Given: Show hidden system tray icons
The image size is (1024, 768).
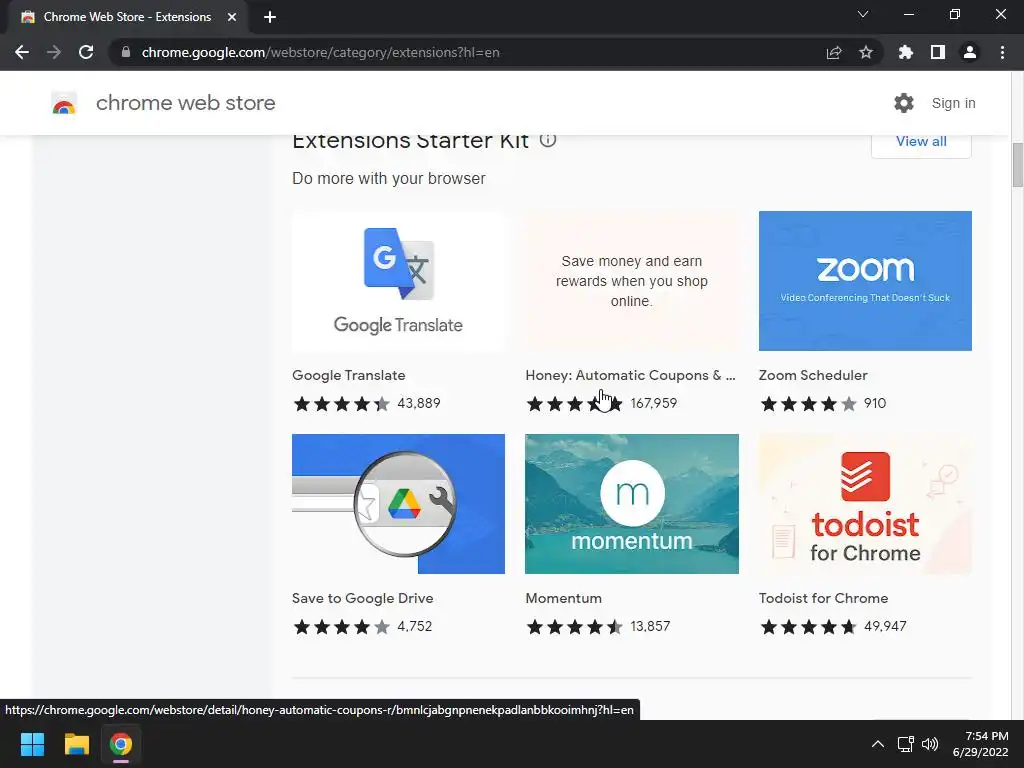Looking at the screenshot, I should coord(878,744).
